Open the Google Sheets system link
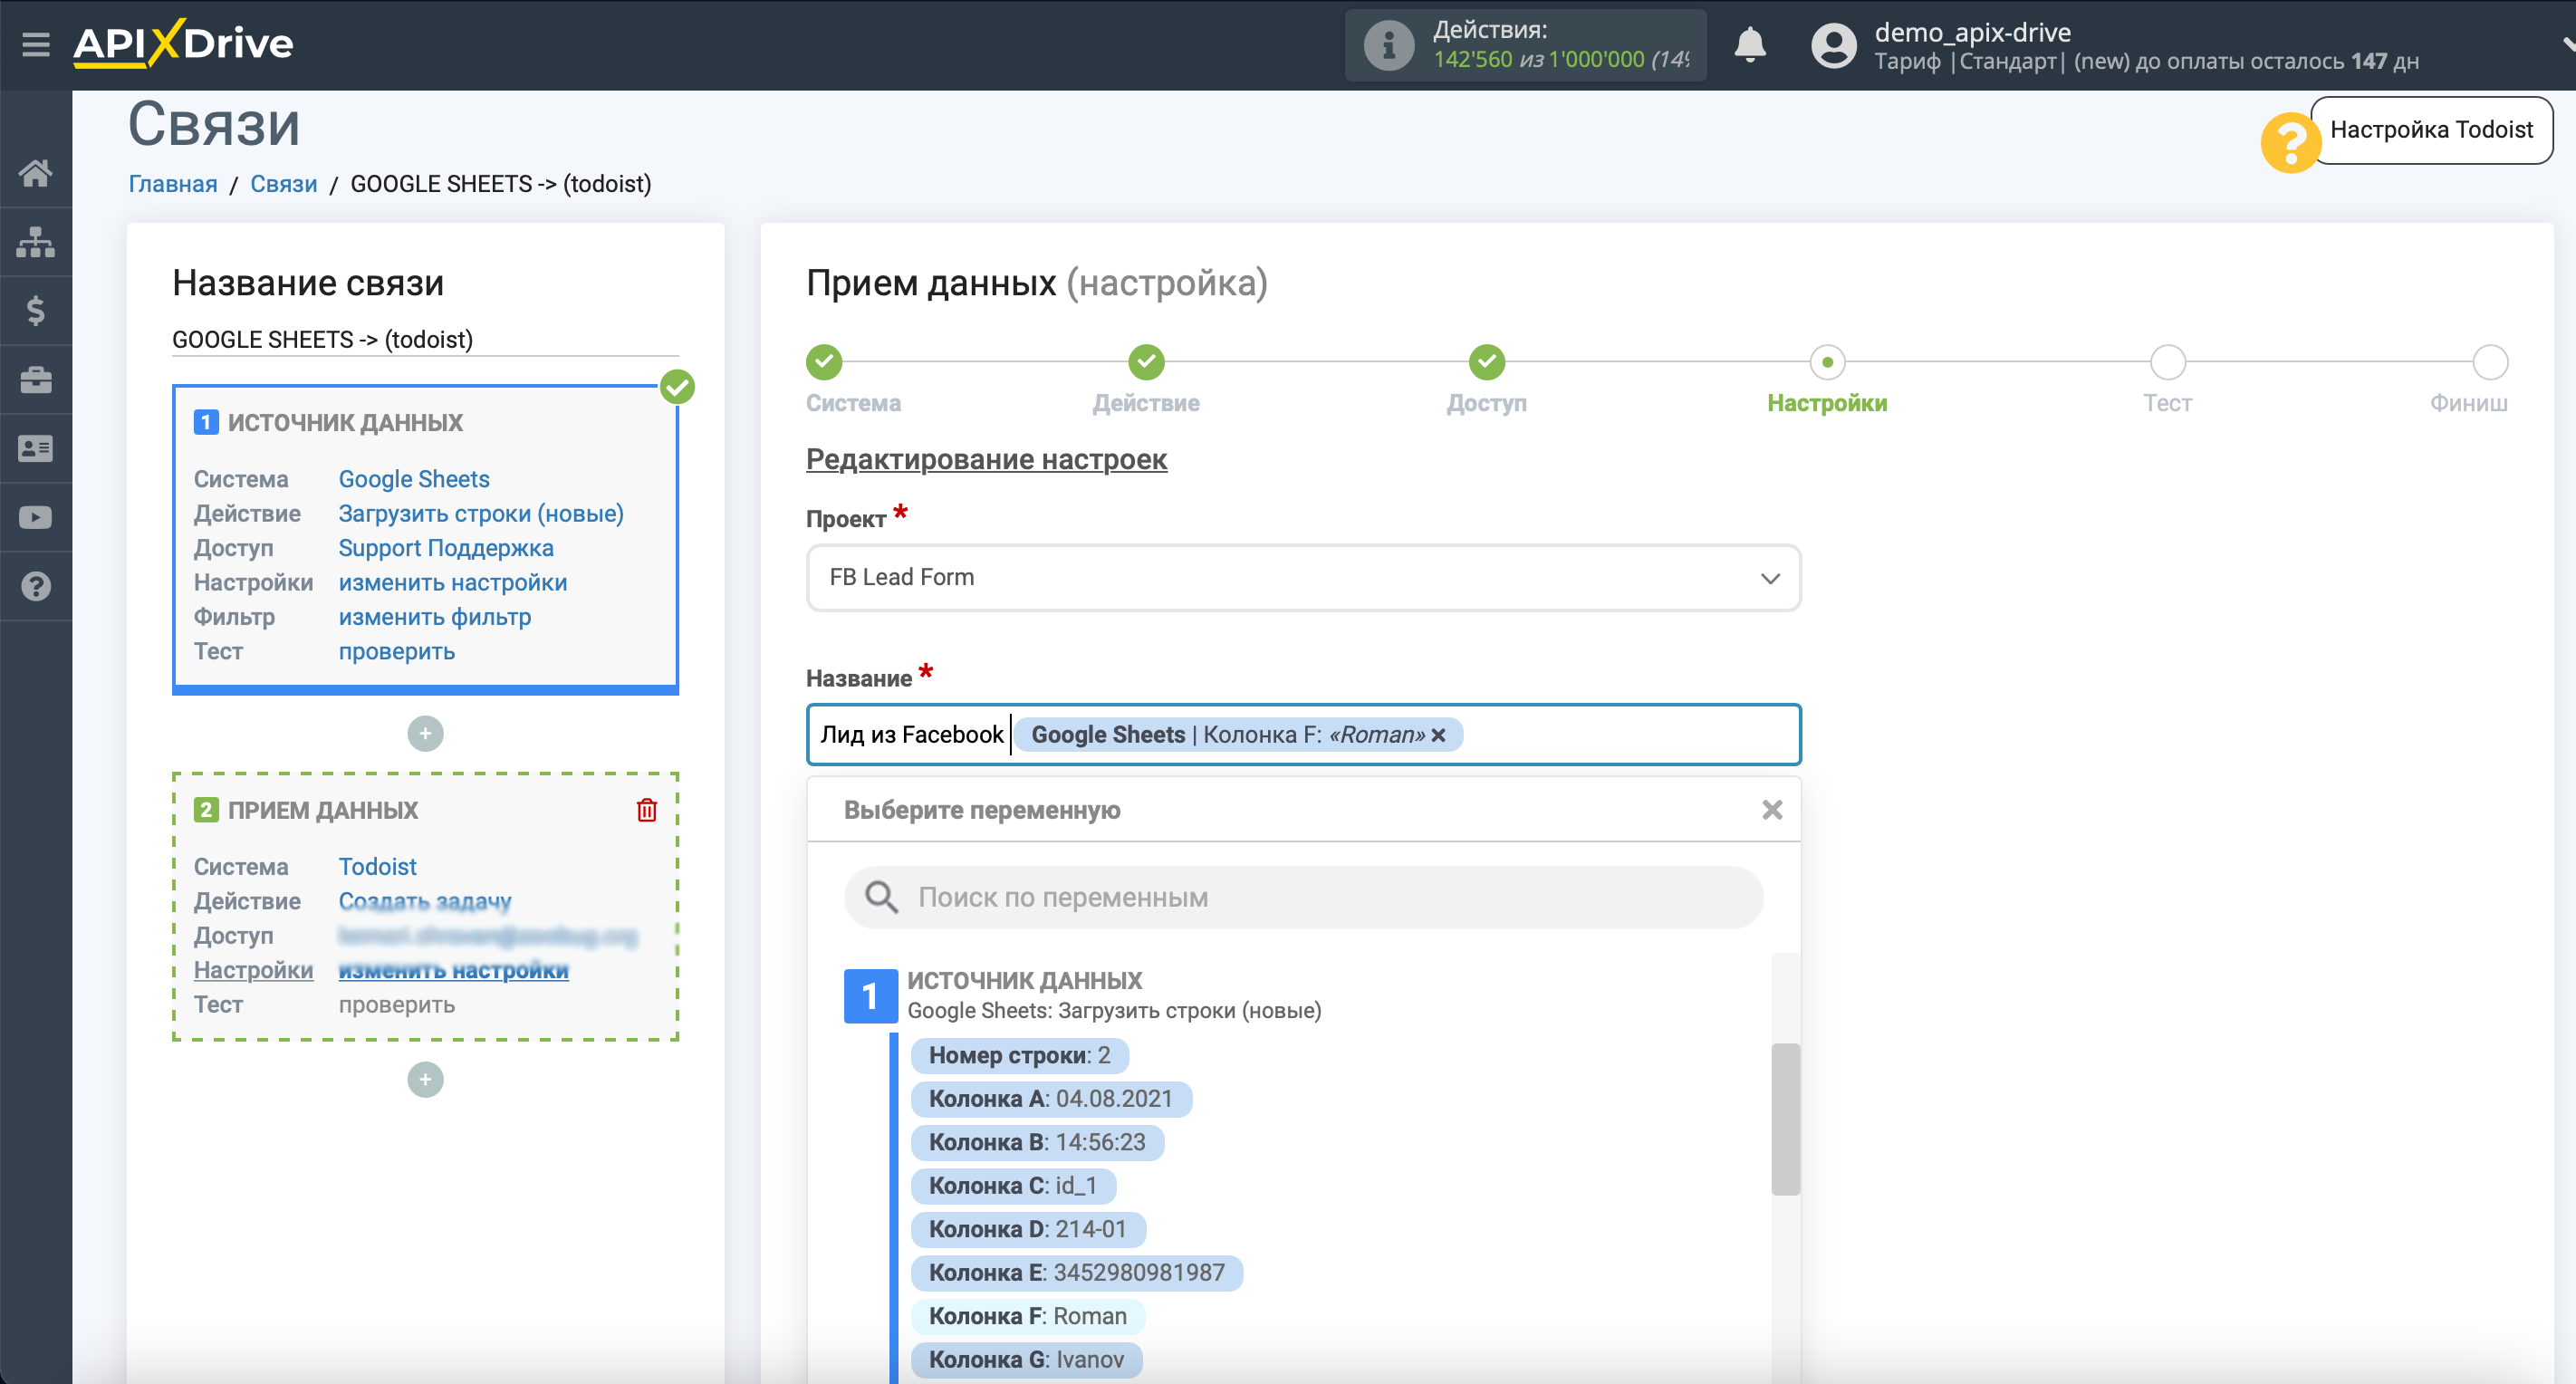 (414, 479)
